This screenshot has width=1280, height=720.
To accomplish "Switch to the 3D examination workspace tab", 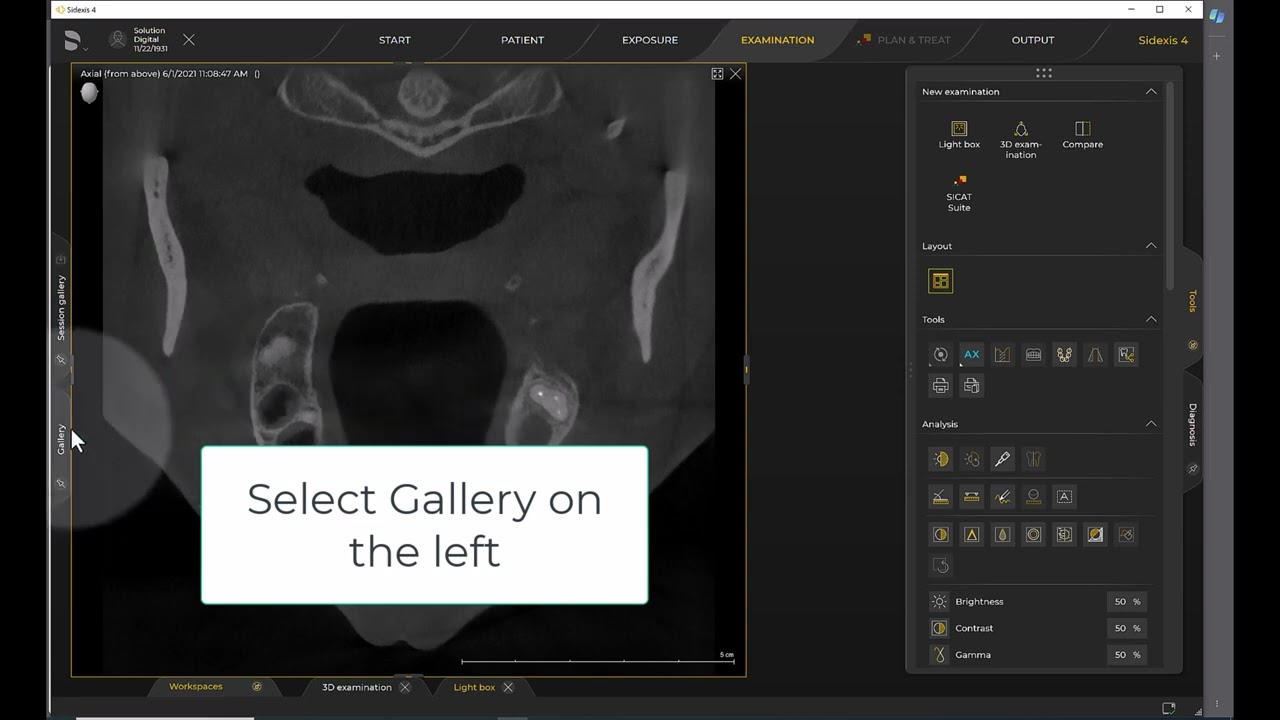I will pos(357,687).
